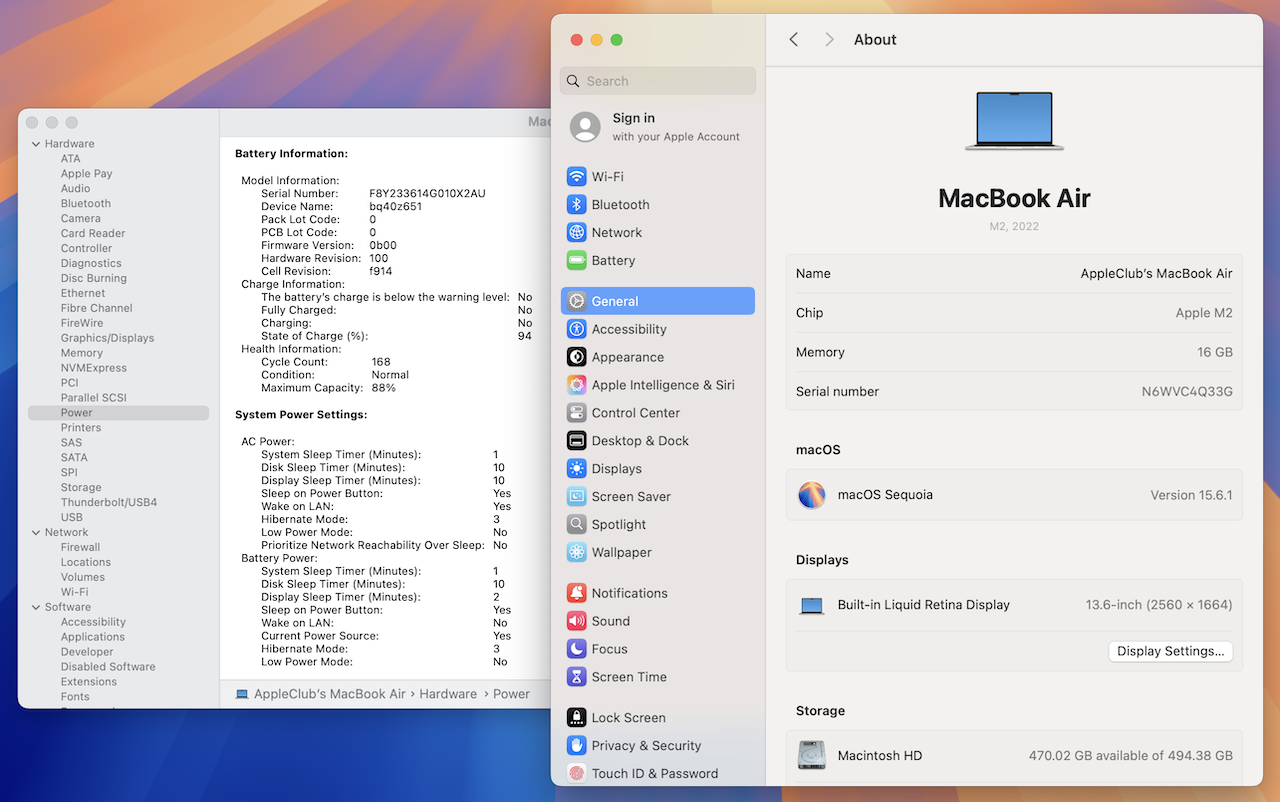The height and width of the screenshot is (802, 1280).
Task: Click the Bluetooth icon in Settings sidebar
Action: pyautogui.click(x=576, y=205)
